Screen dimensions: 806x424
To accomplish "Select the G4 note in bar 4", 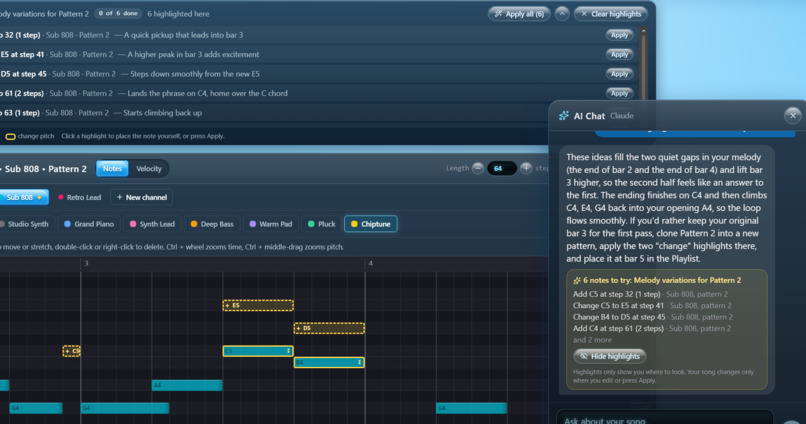I will tap(471, 408).
